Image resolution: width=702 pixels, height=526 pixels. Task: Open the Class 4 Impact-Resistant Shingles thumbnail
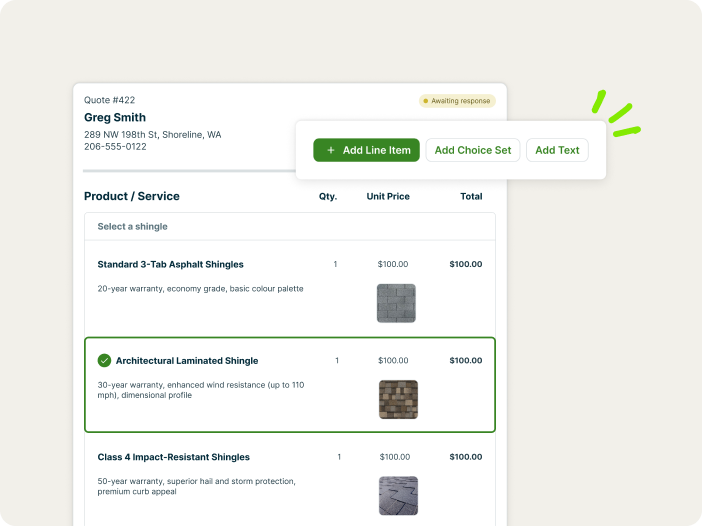pyautogui.click(x=398, y=495)
